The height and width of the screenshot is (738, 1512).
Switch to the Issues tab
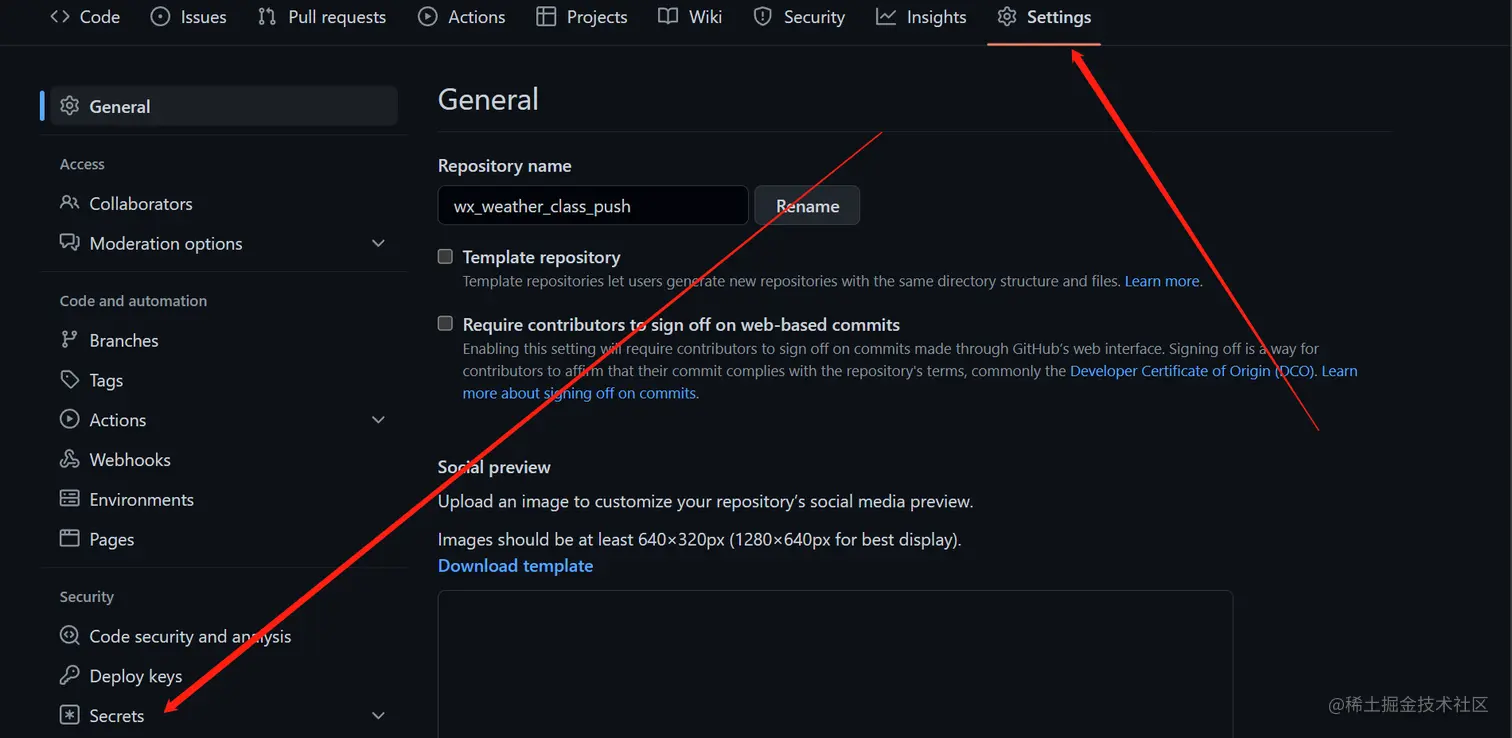(188, 17)
